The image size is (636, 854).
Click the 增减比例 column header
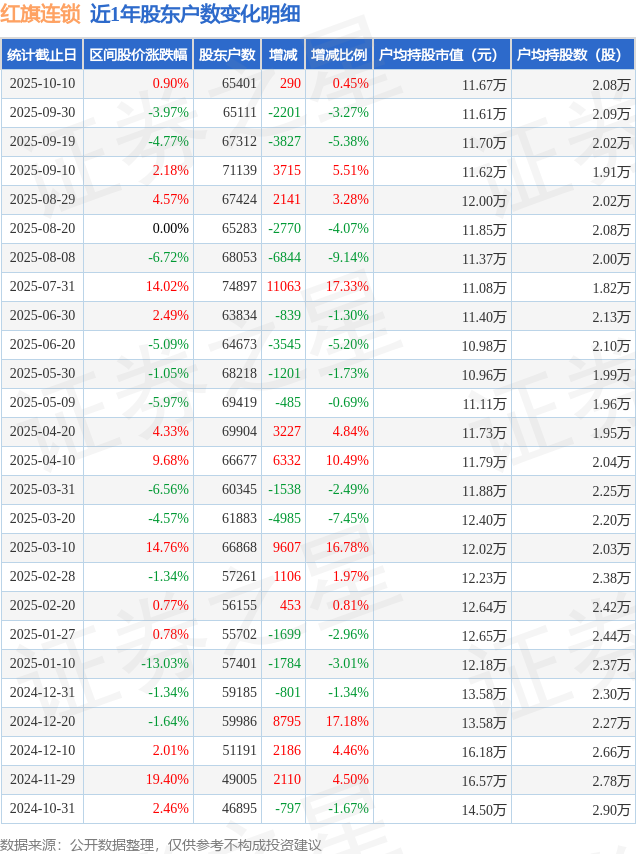click(338, 55)
